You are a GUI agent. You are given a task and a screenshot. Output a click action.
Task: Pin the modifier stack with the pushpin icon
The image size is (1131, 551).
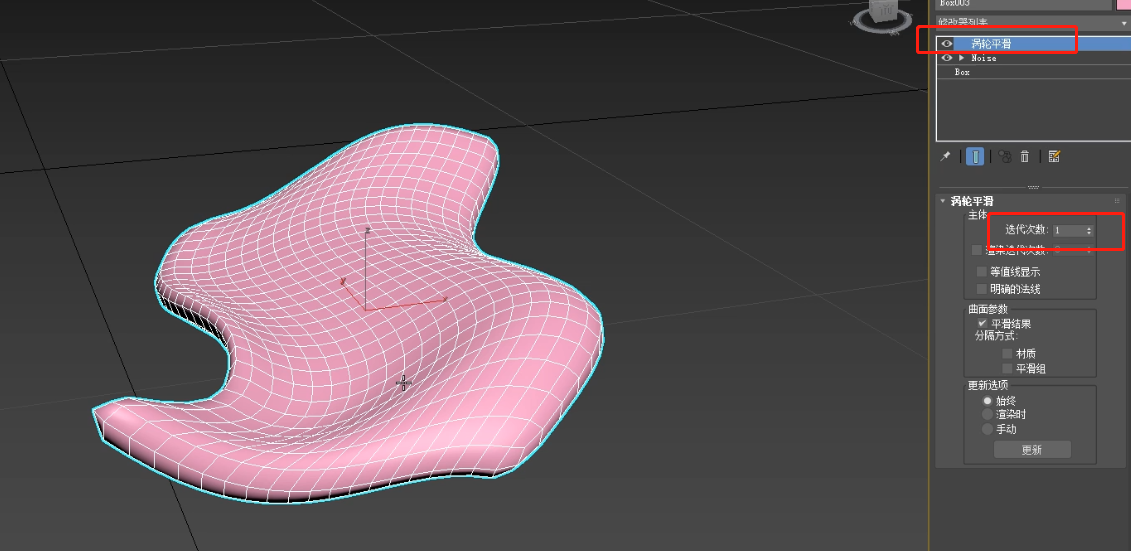coord(945,157)
